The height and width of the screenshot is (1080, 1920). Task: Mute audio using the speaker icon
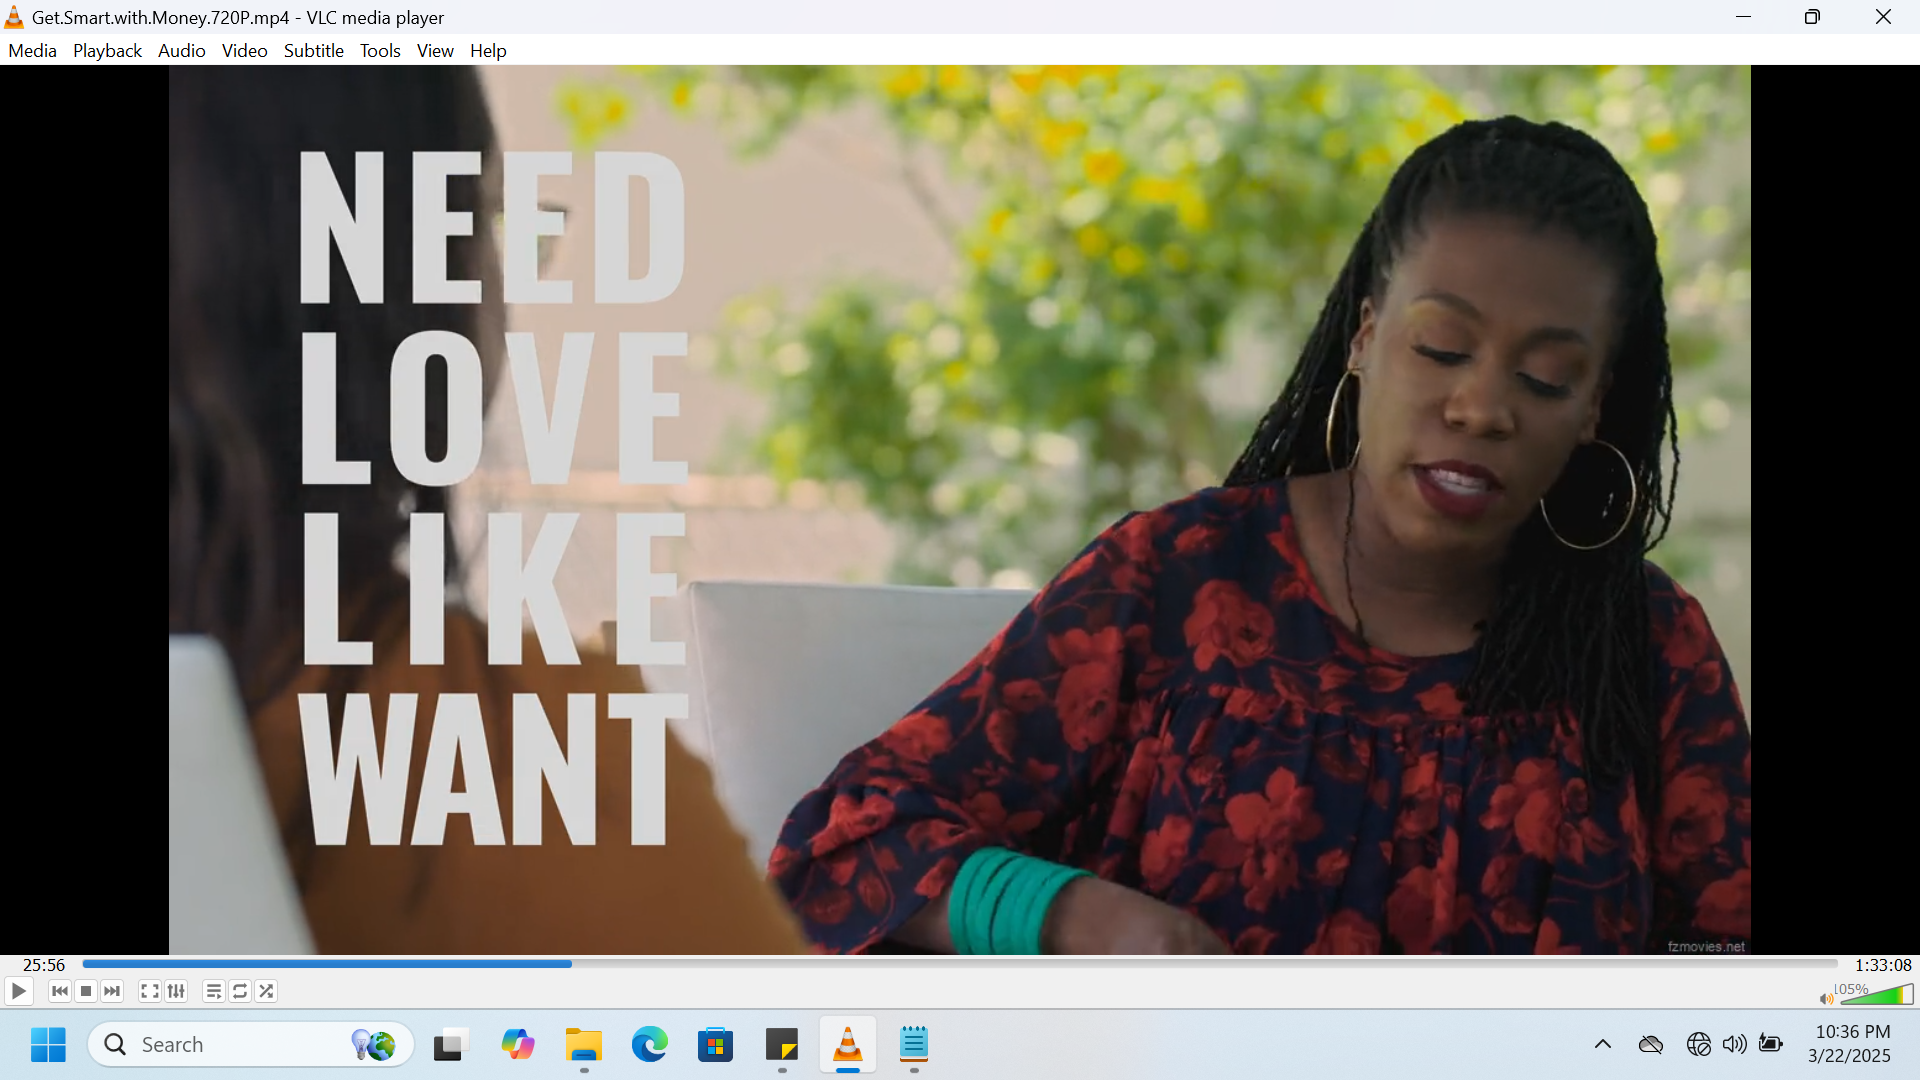(x=1826, y=998)
